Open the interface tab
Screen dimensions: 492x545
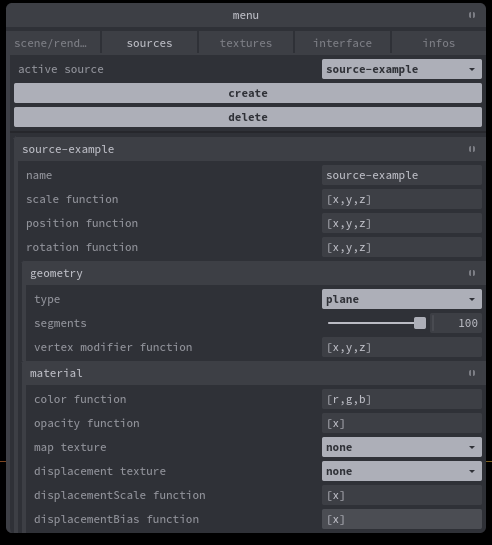pos(342,43)
